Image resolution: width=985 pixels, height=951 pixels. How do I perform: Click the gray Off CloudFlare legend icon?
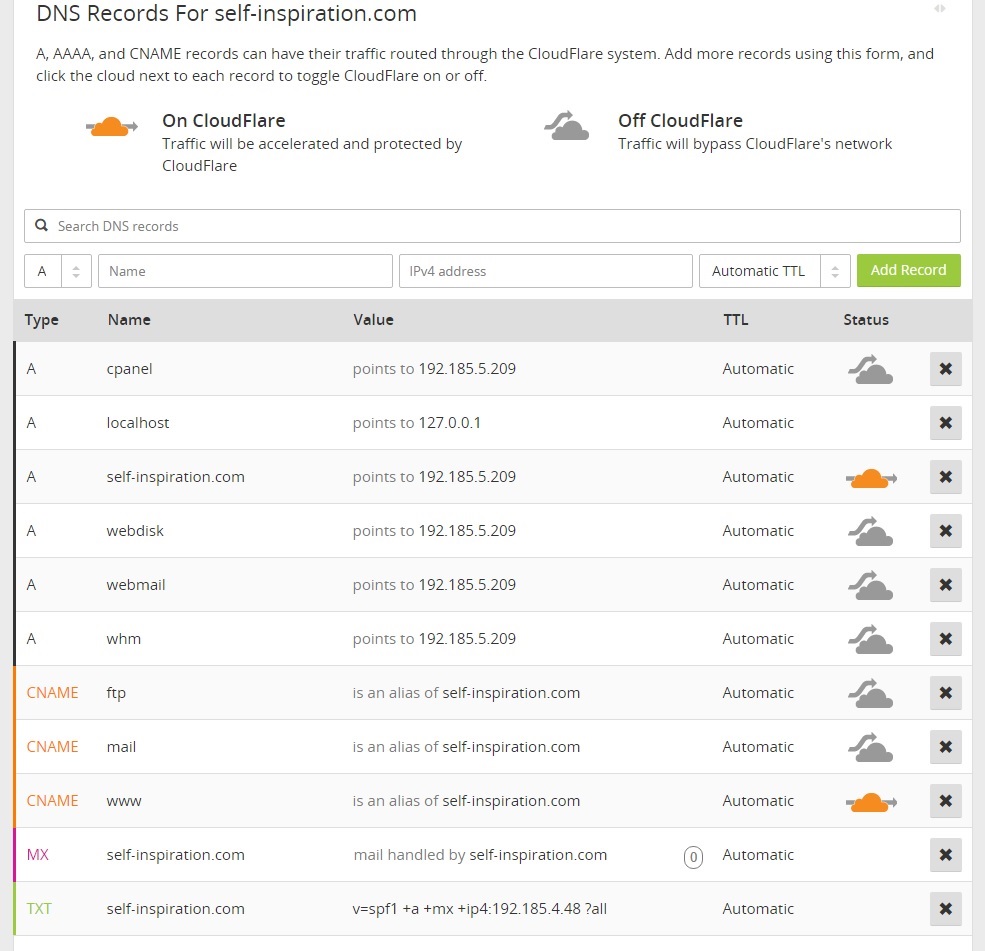(x=567, y=126)
